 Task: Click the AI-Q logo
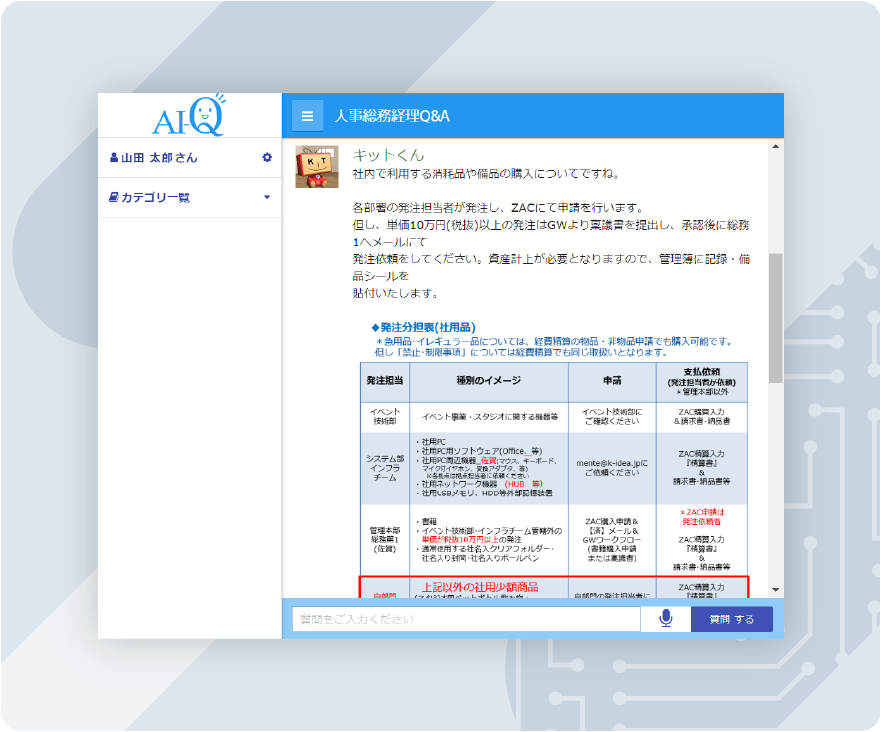(x=189, y=116)
